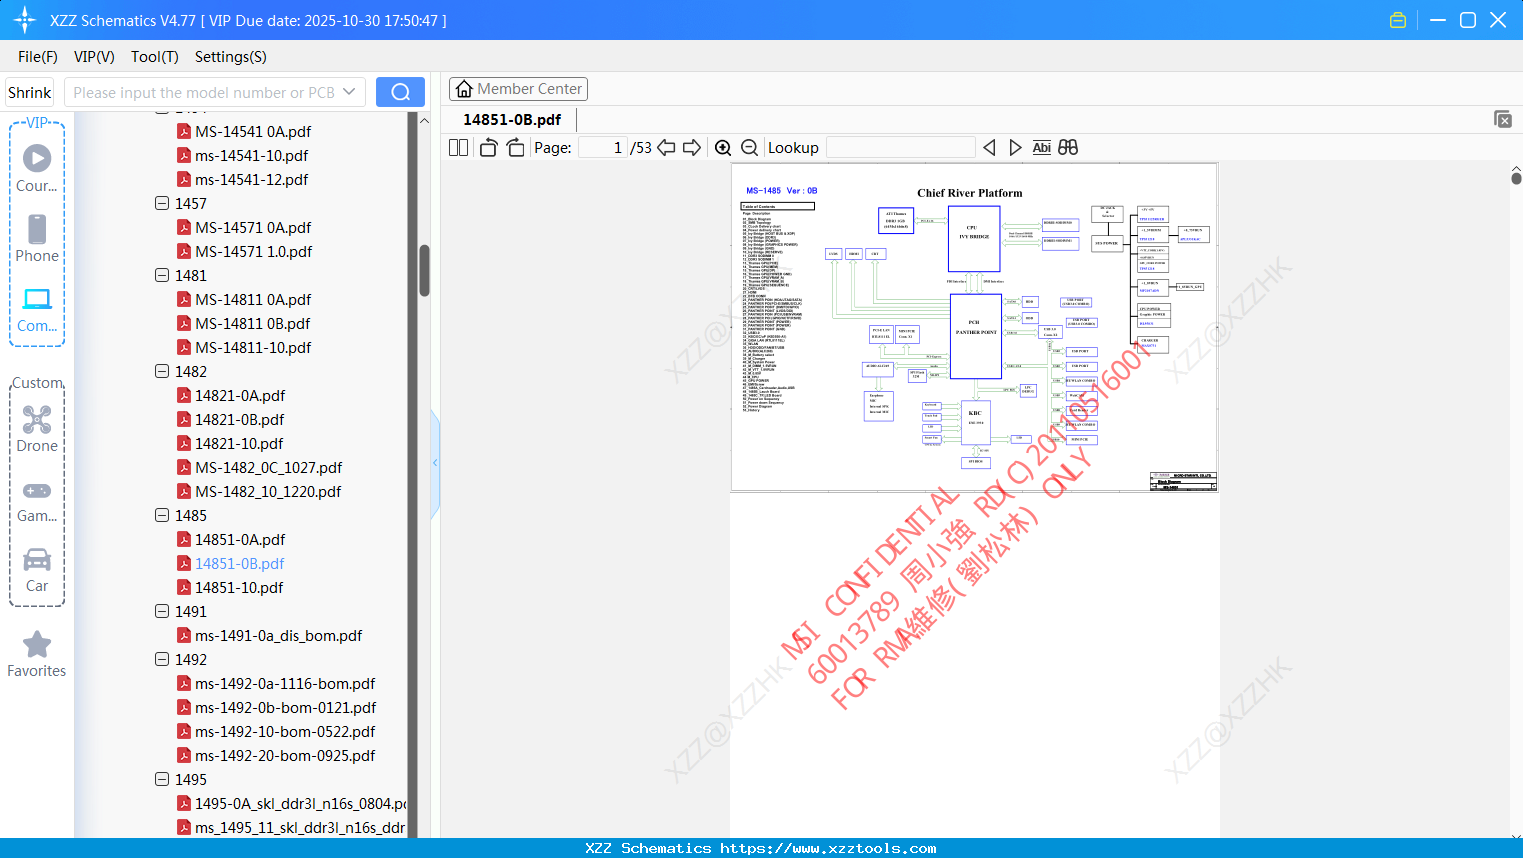
Task: Open the Course category in sidebar
Action: coord(37,169)
